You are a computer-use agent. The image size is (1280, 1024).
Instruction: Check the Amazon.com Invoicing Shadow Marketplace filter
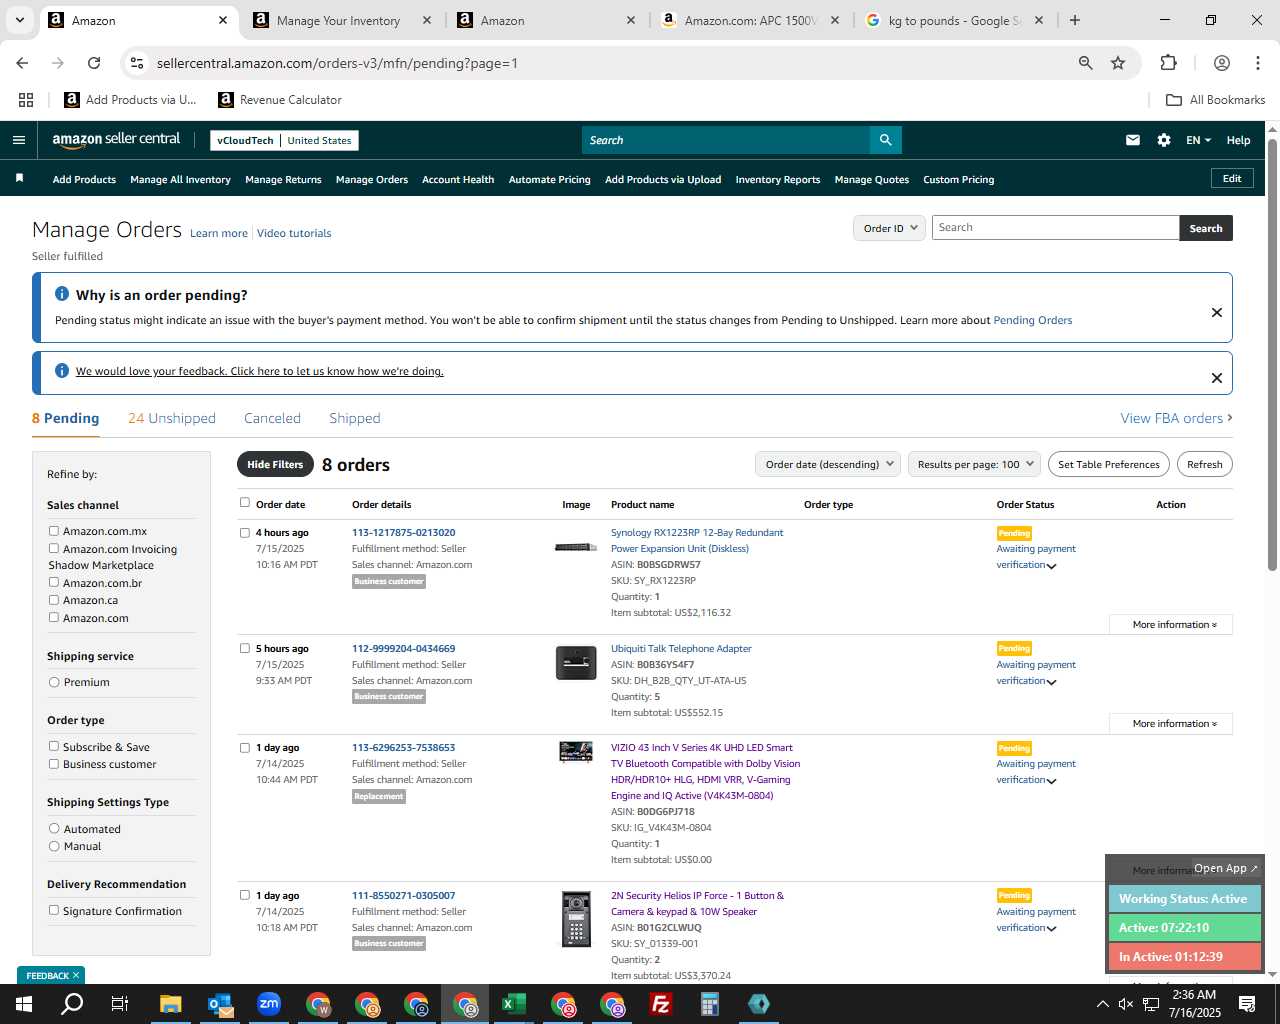point(54,548)
